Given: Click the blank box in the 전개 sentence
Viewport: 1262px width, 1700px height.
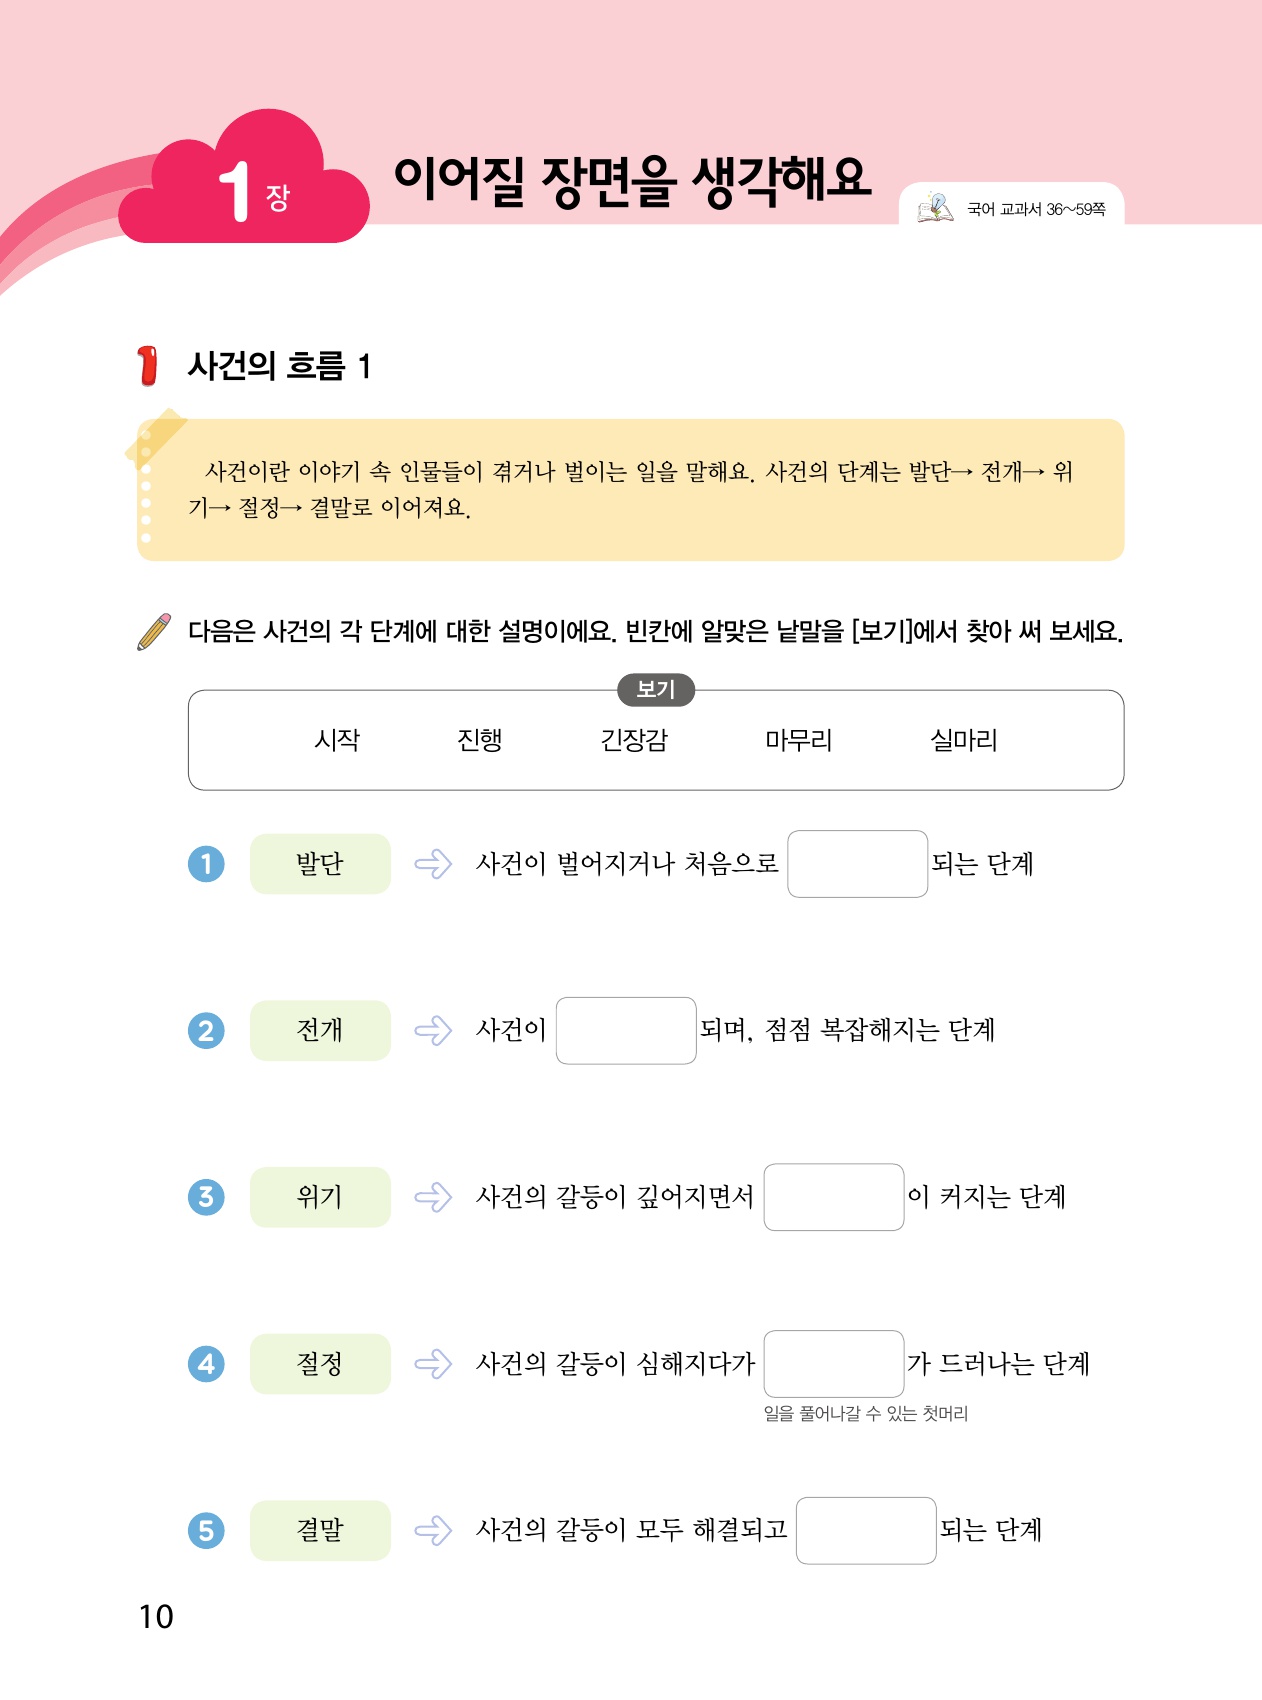Looking at the screenshot, I should pyautogui.click(x=626, y=1031).
